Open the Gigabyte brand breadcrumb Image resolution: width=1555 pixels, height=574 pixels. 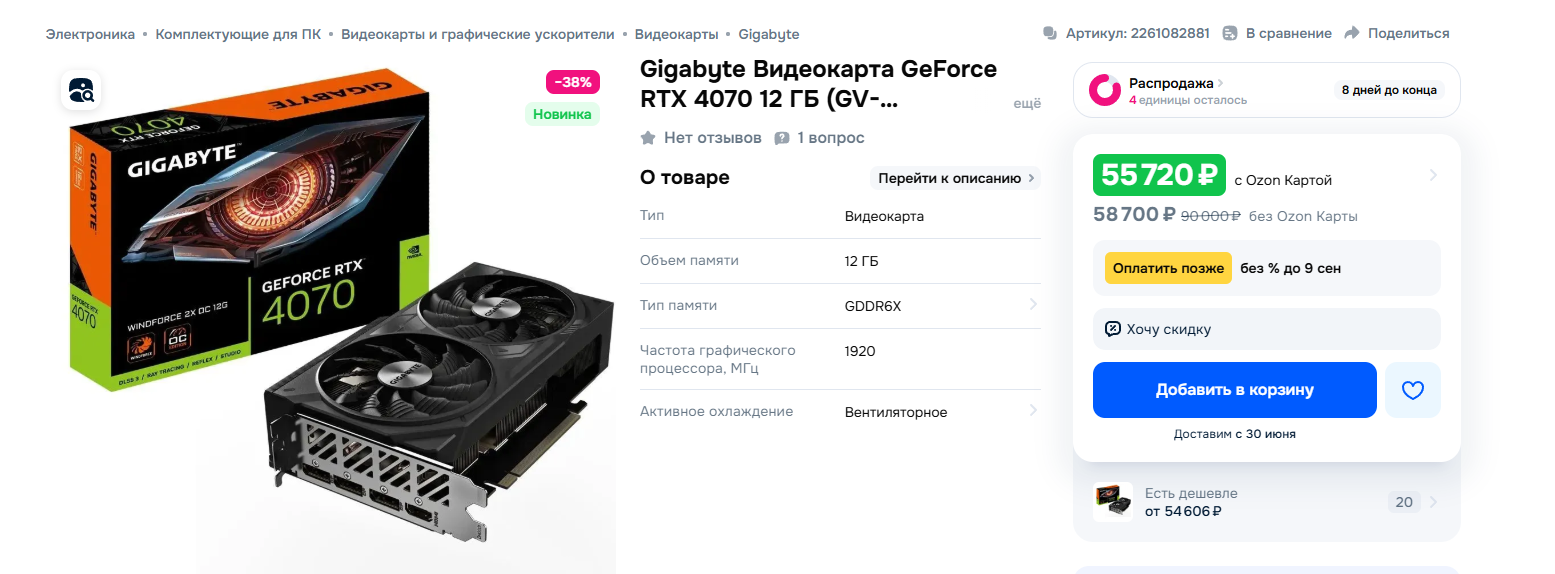[768, 34]
